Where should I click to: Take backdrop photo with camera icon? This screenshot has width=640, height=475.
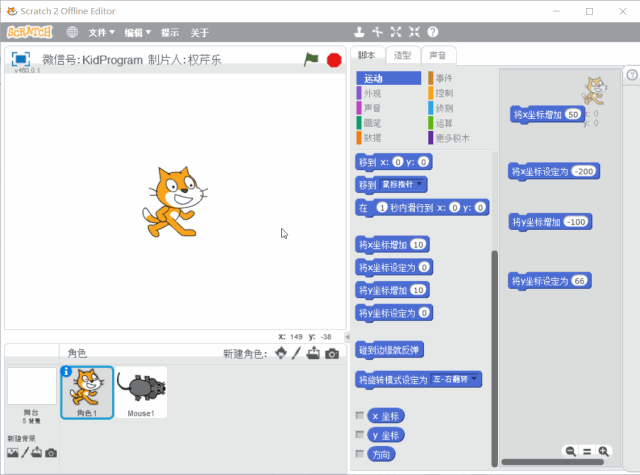(51, 453)
